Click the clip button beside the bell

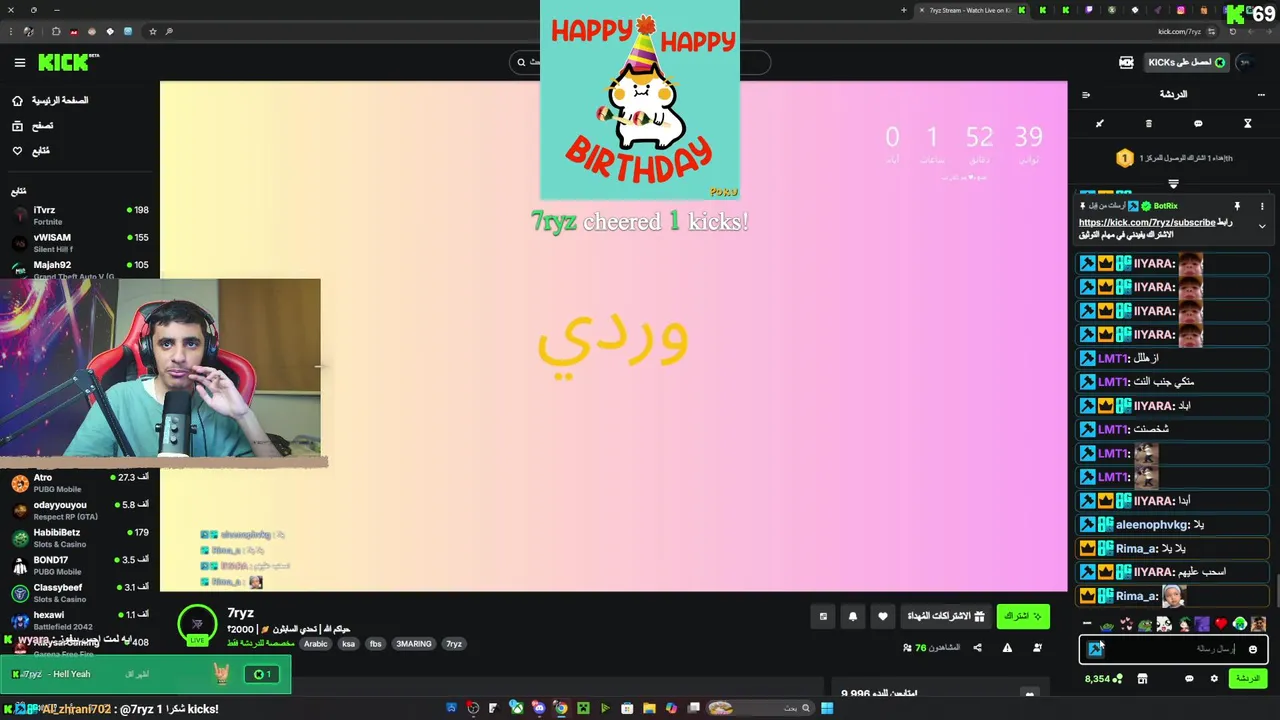click(x=823, y=616)
